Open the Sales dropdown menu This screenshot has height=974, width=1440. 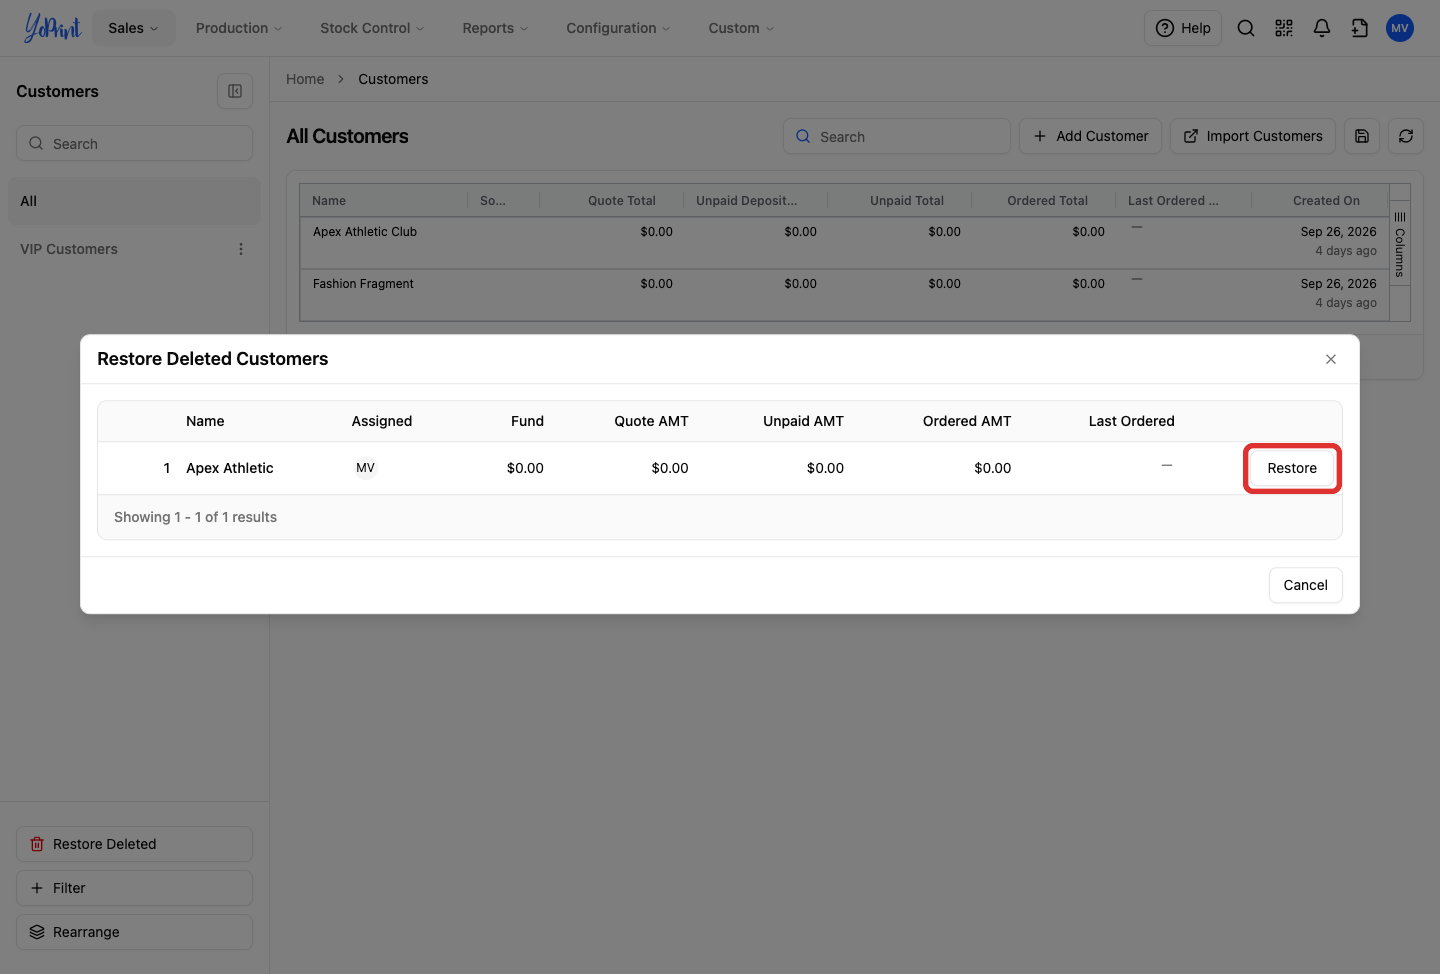tap(134, 28)
